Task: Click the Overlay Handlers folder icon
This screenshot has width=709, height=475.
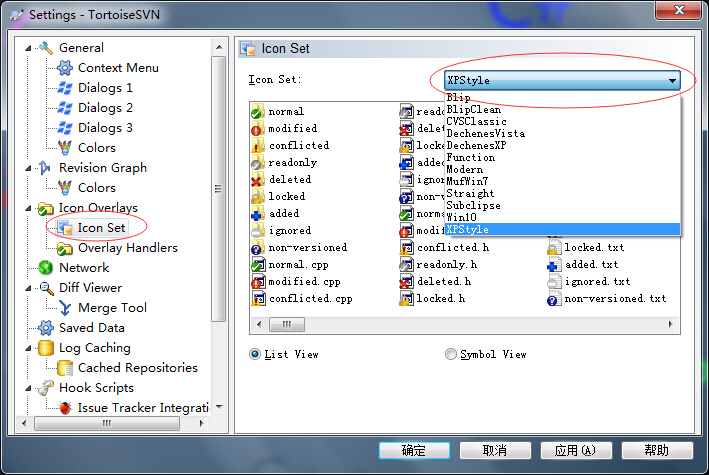Action: [x=65, y=248]
